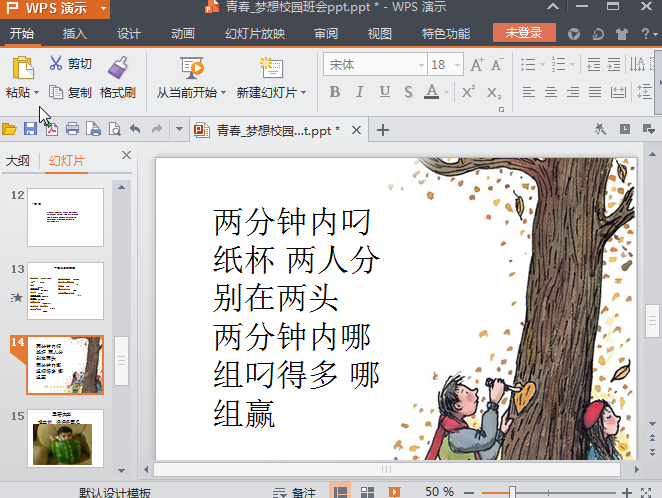Screen dimensions: 662x498
Task: Open the quick access toolbar customize arrow
Action: coord(179,129)
